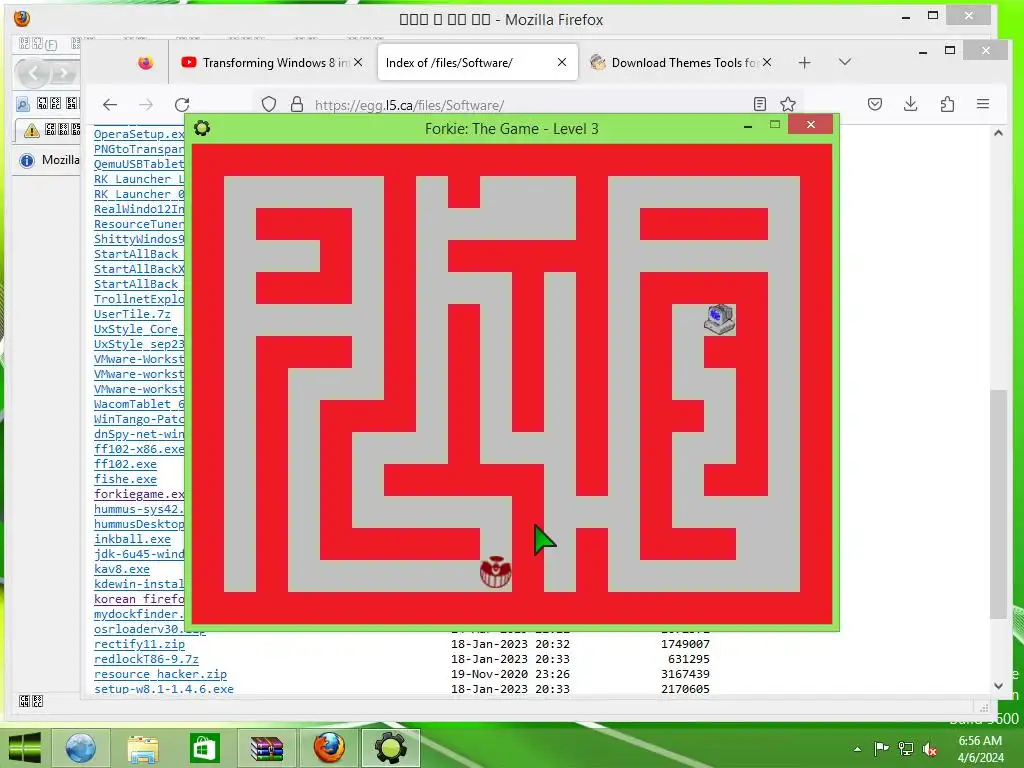
Task: Download fishe.exe link
Action: click(x=125, y=479)
